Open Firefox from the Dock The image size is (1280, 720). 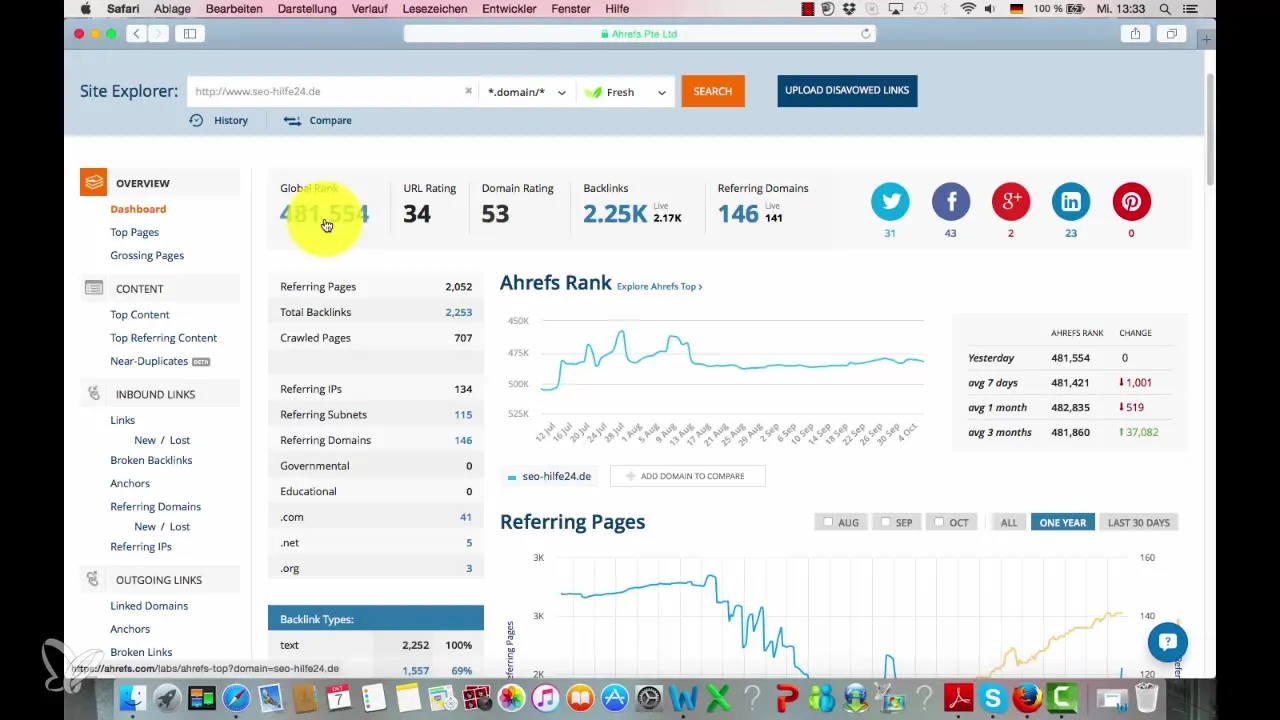tap(1028, 697)
